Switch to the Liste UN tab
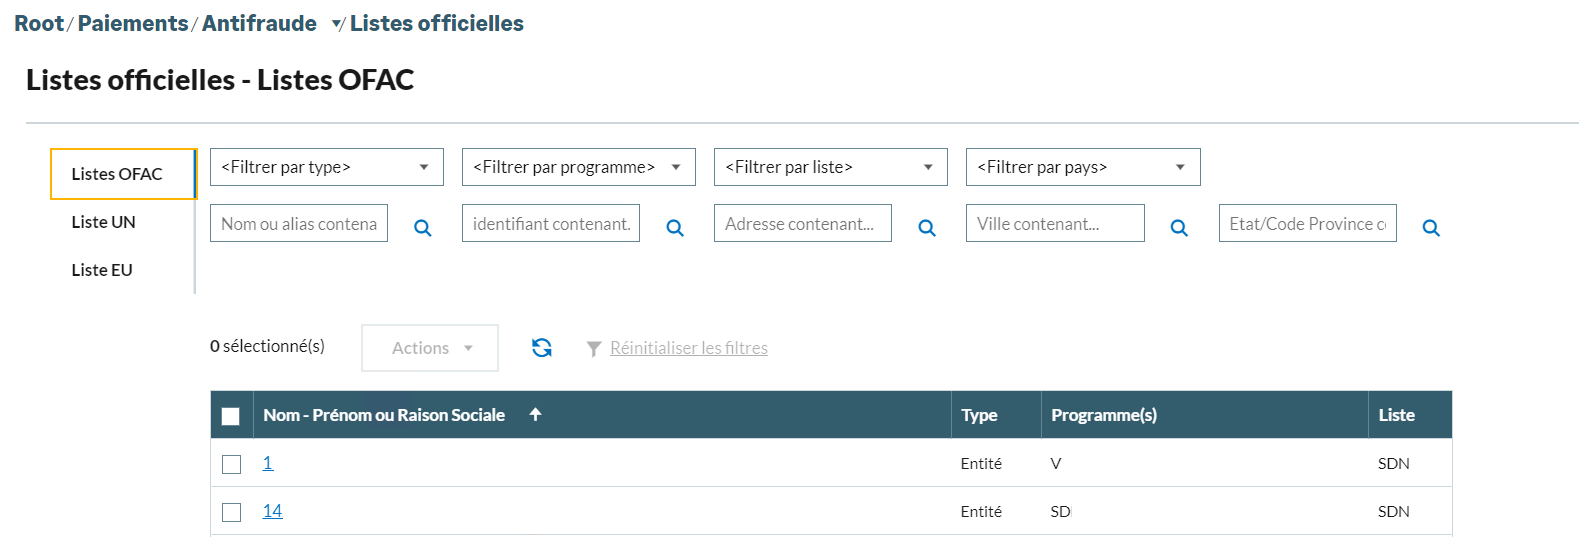 point(104,222)
